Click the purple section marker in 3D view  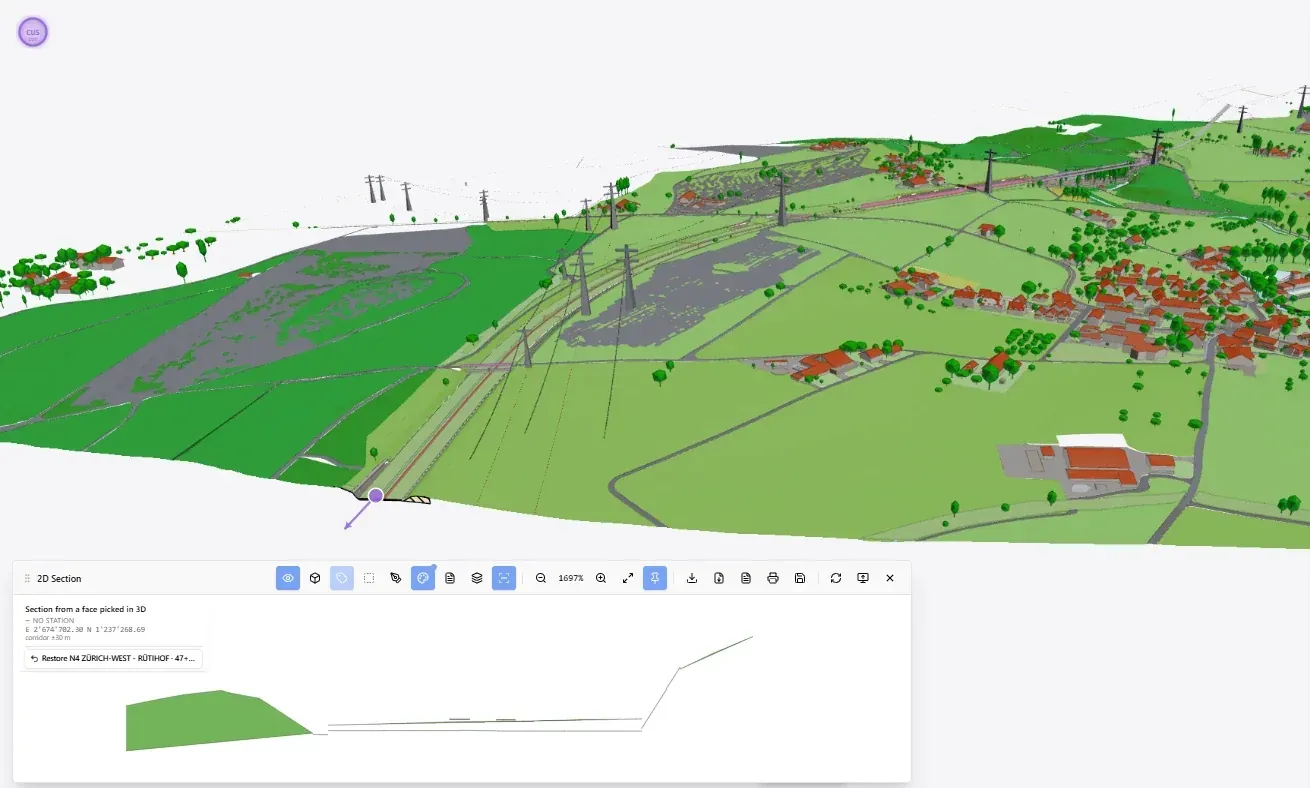tap(376, 495)
